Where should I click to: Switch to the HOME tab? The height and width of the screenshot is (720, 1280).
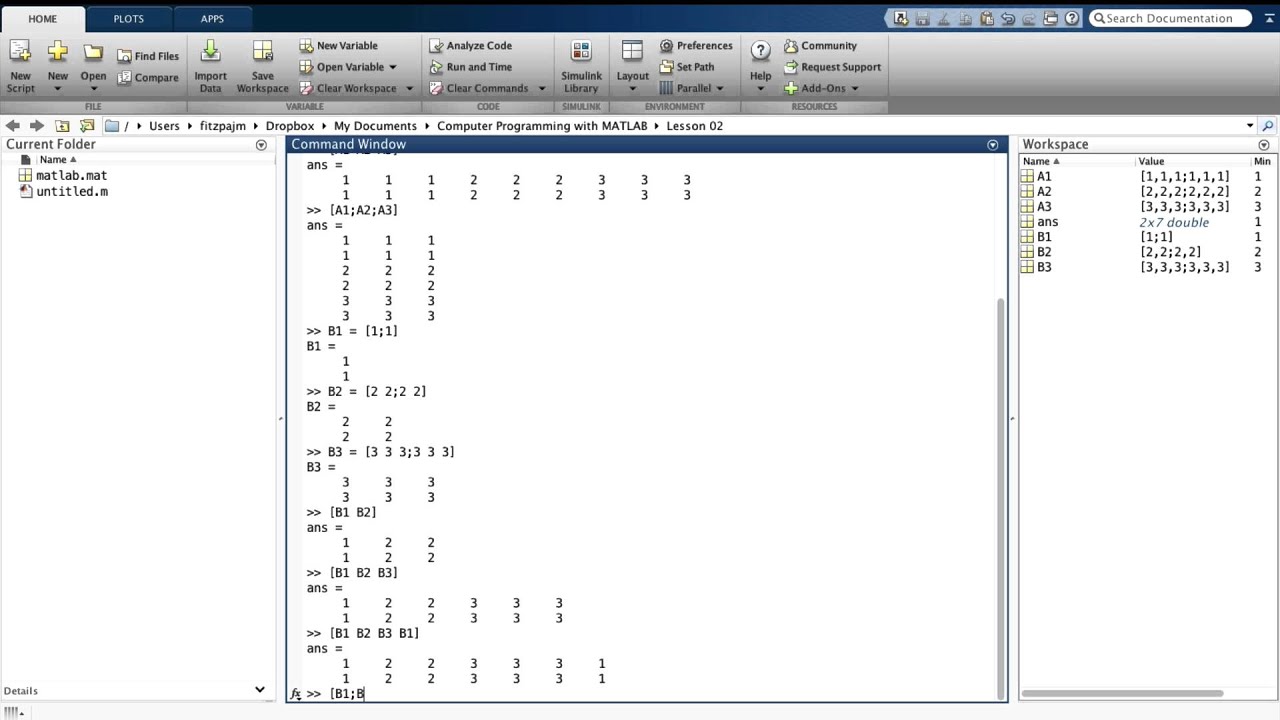[x=43, y=19]
